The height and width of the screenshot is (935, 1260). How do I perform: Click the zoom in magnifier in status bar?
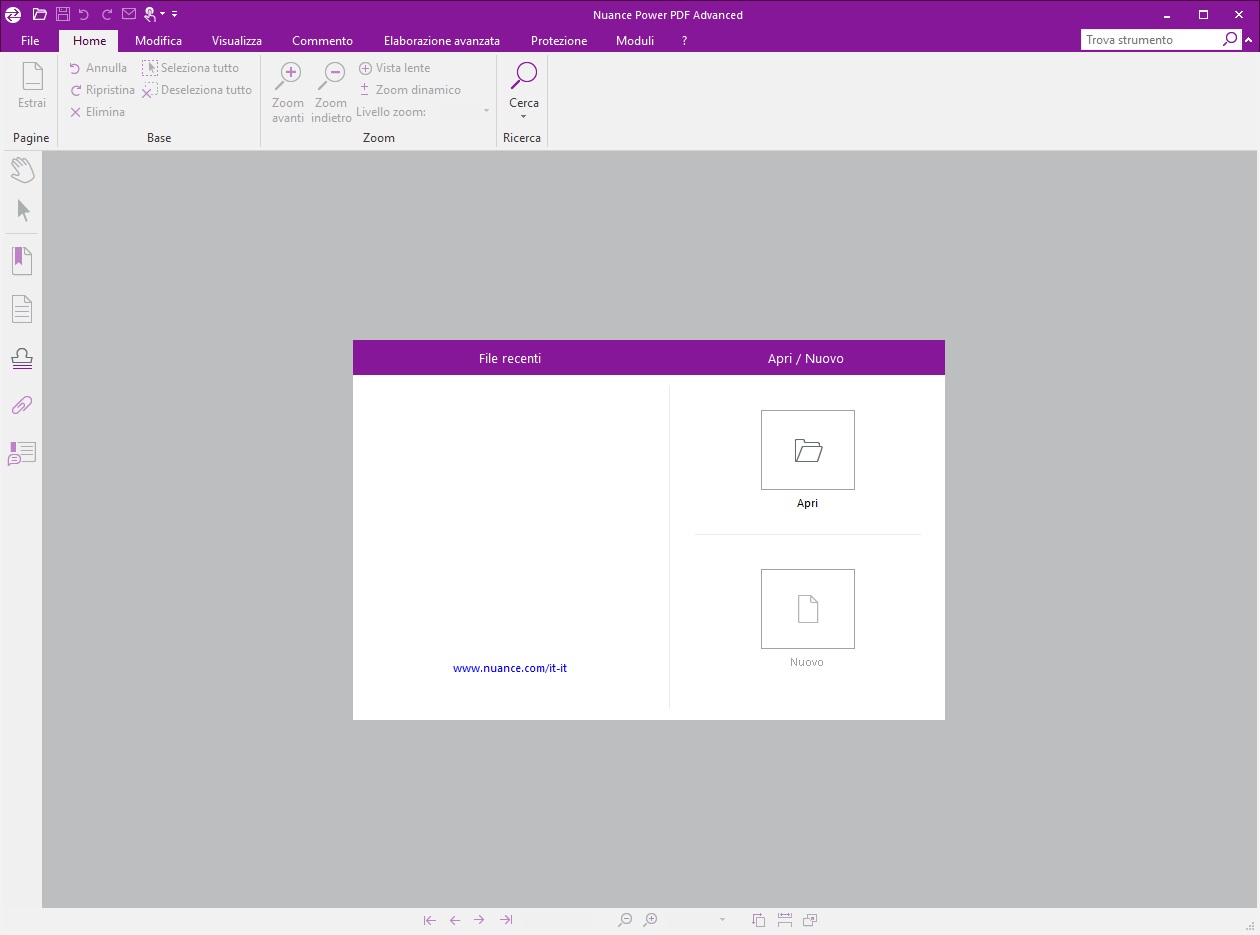651,920
